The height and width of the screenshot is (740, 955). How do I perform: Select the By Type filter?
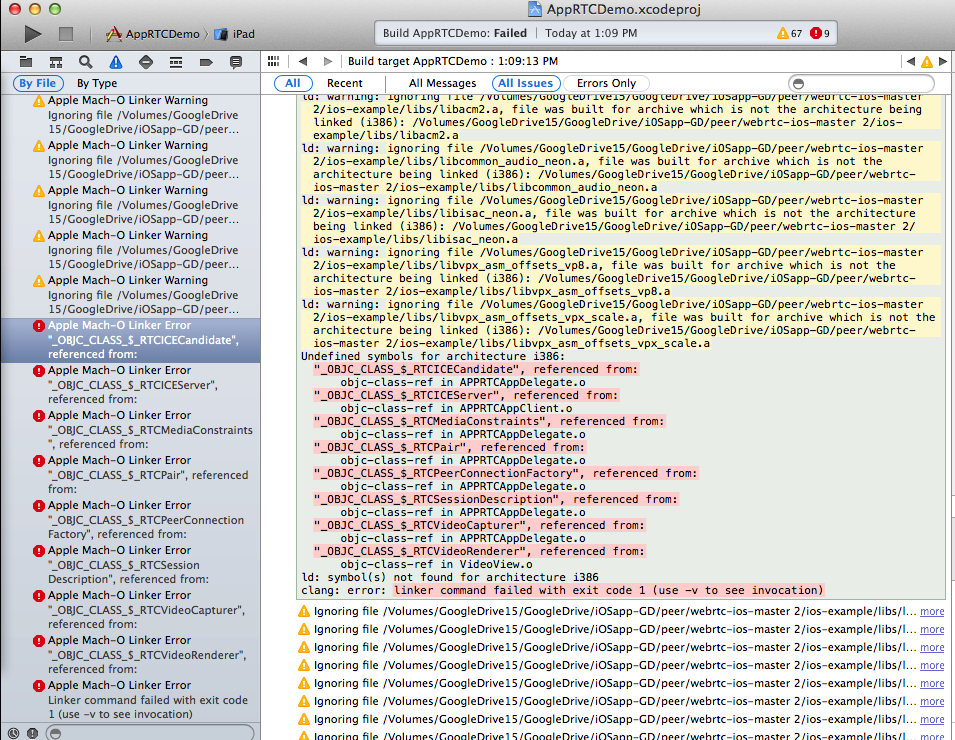point(97,83)
